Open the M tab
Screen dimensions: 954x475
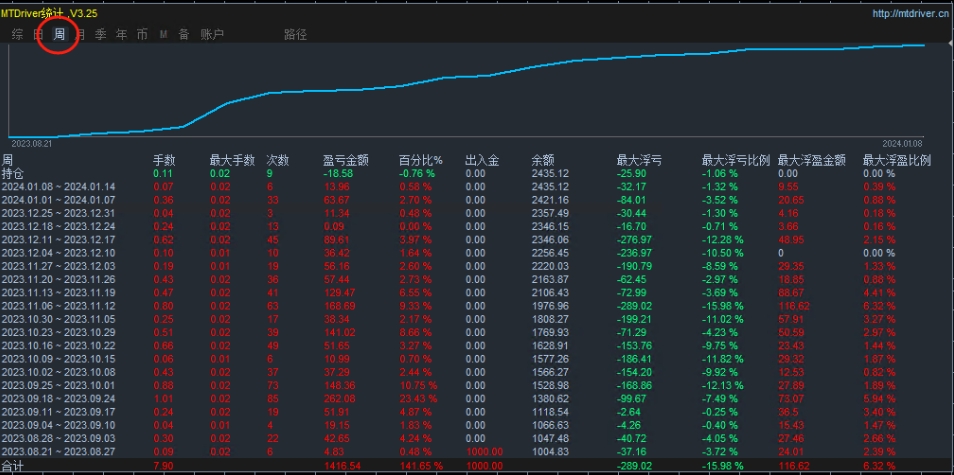click(163, 35)
